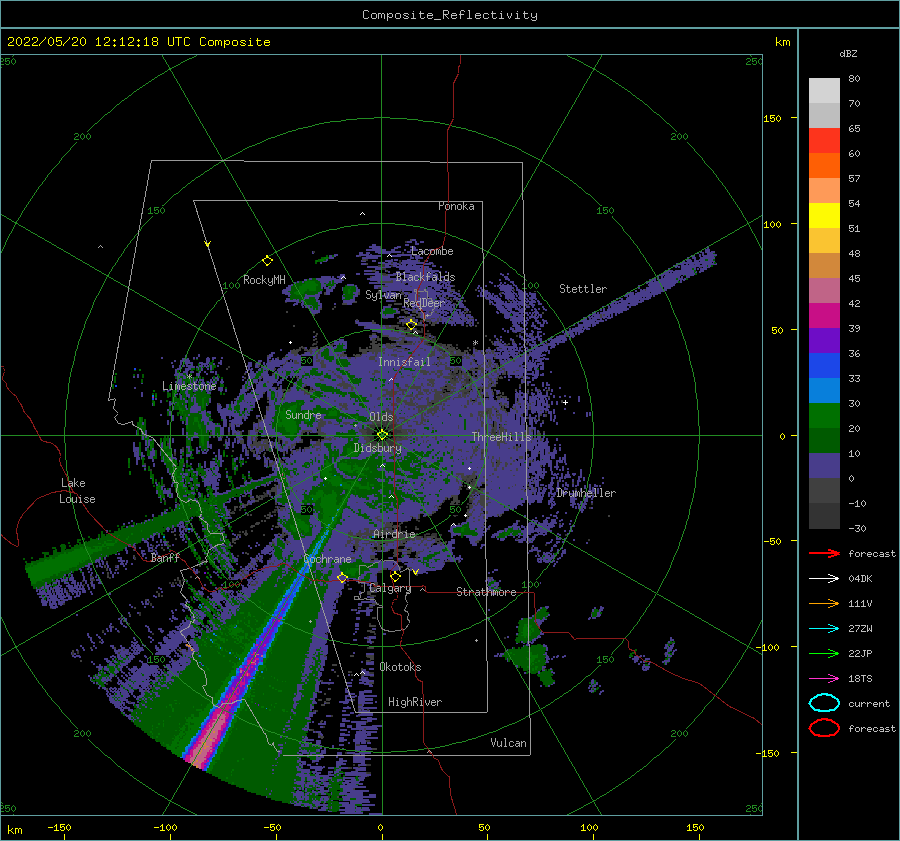Click the RockyMH label
The width and height of the screenshot is (900, 841).
[264, 280]
